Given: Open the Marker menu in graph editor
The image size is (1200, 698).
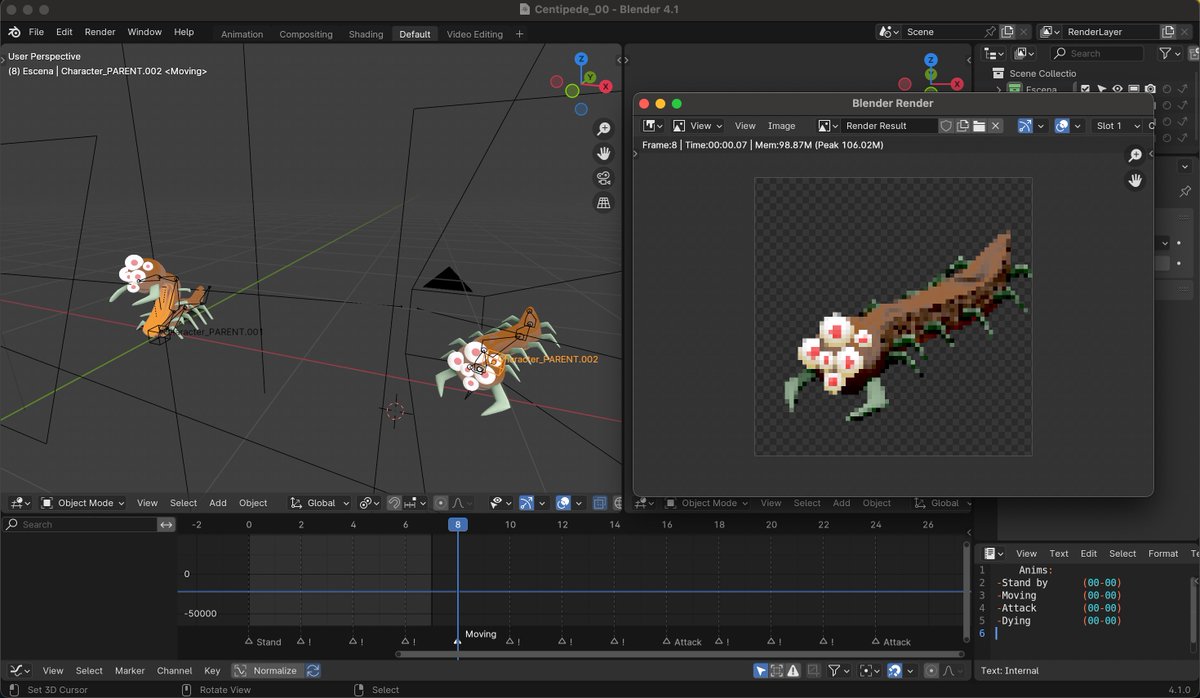Looking at the screenshot, I should [130, 671].
